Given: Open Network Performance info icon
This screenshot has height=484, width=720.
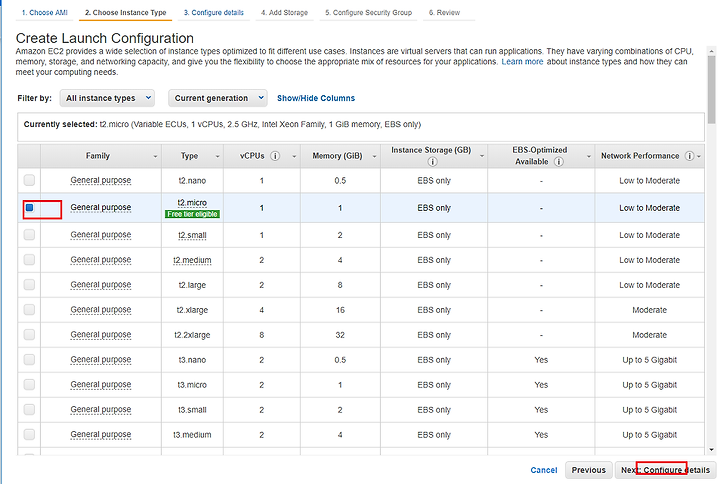Looking at the screenshot, I should click(689, 156).
